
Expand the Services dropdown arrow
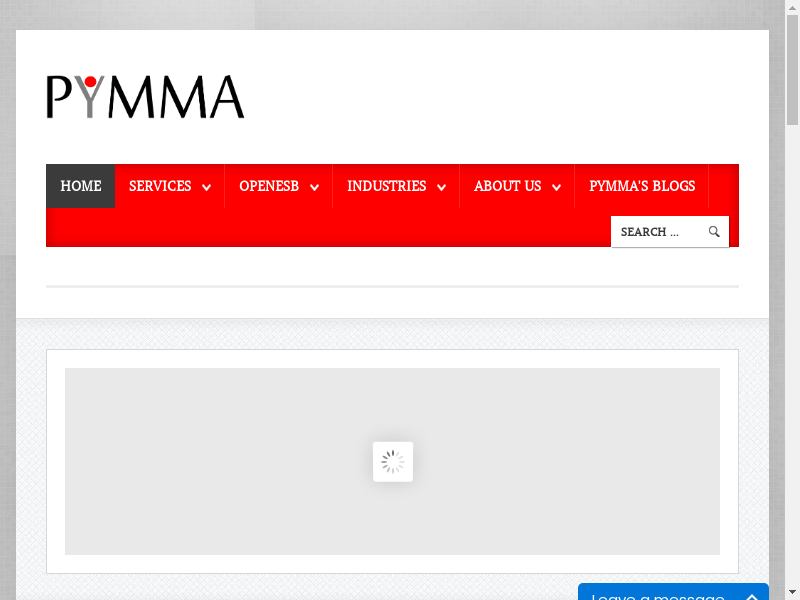(x=206, y=187)
